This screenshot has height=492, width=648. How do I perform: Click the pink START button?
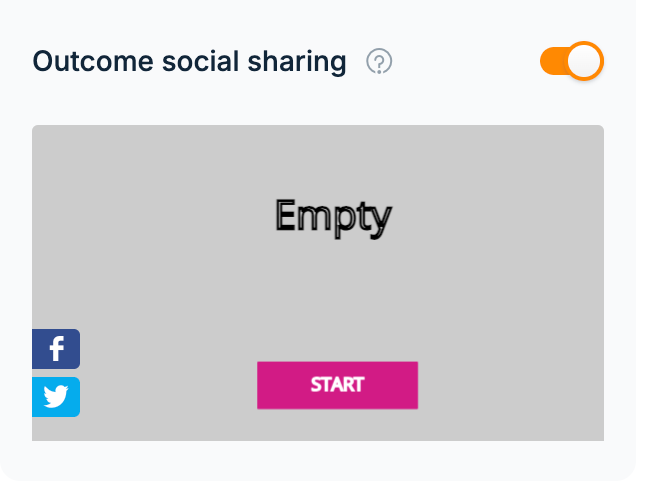coord(338,385)
